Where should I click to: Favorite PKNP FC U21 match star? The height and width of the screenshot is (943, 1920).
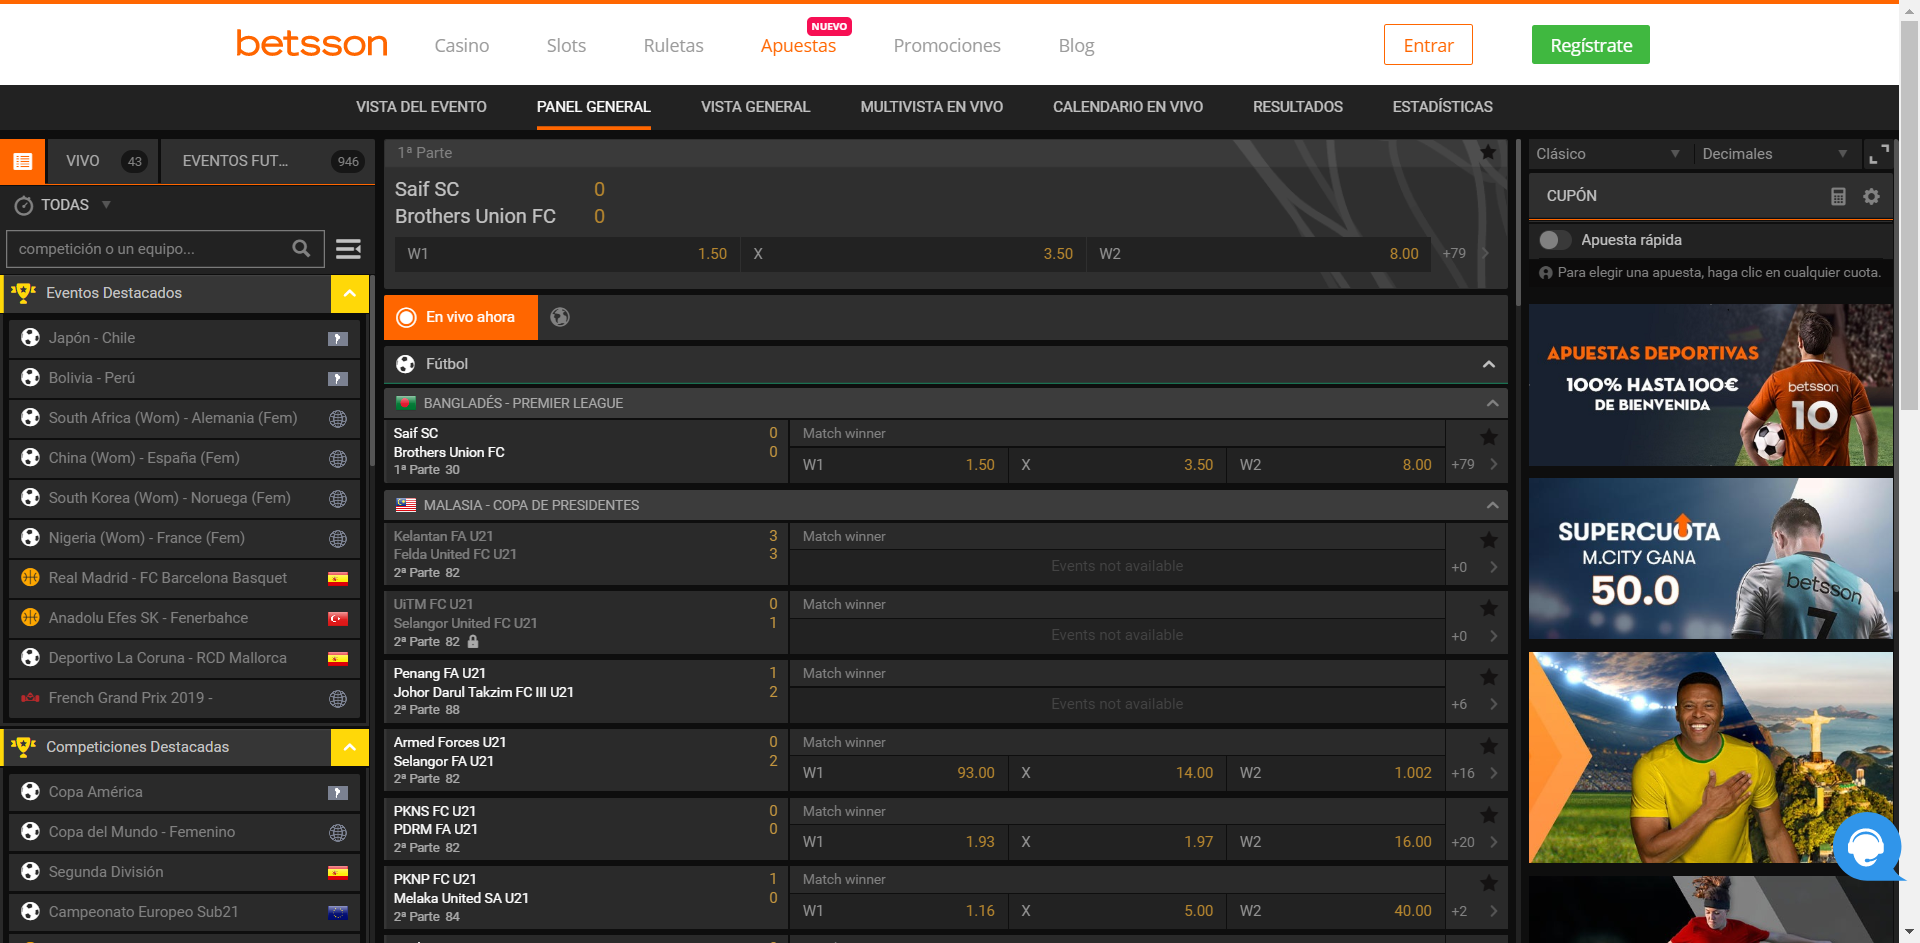[1489, 883]
